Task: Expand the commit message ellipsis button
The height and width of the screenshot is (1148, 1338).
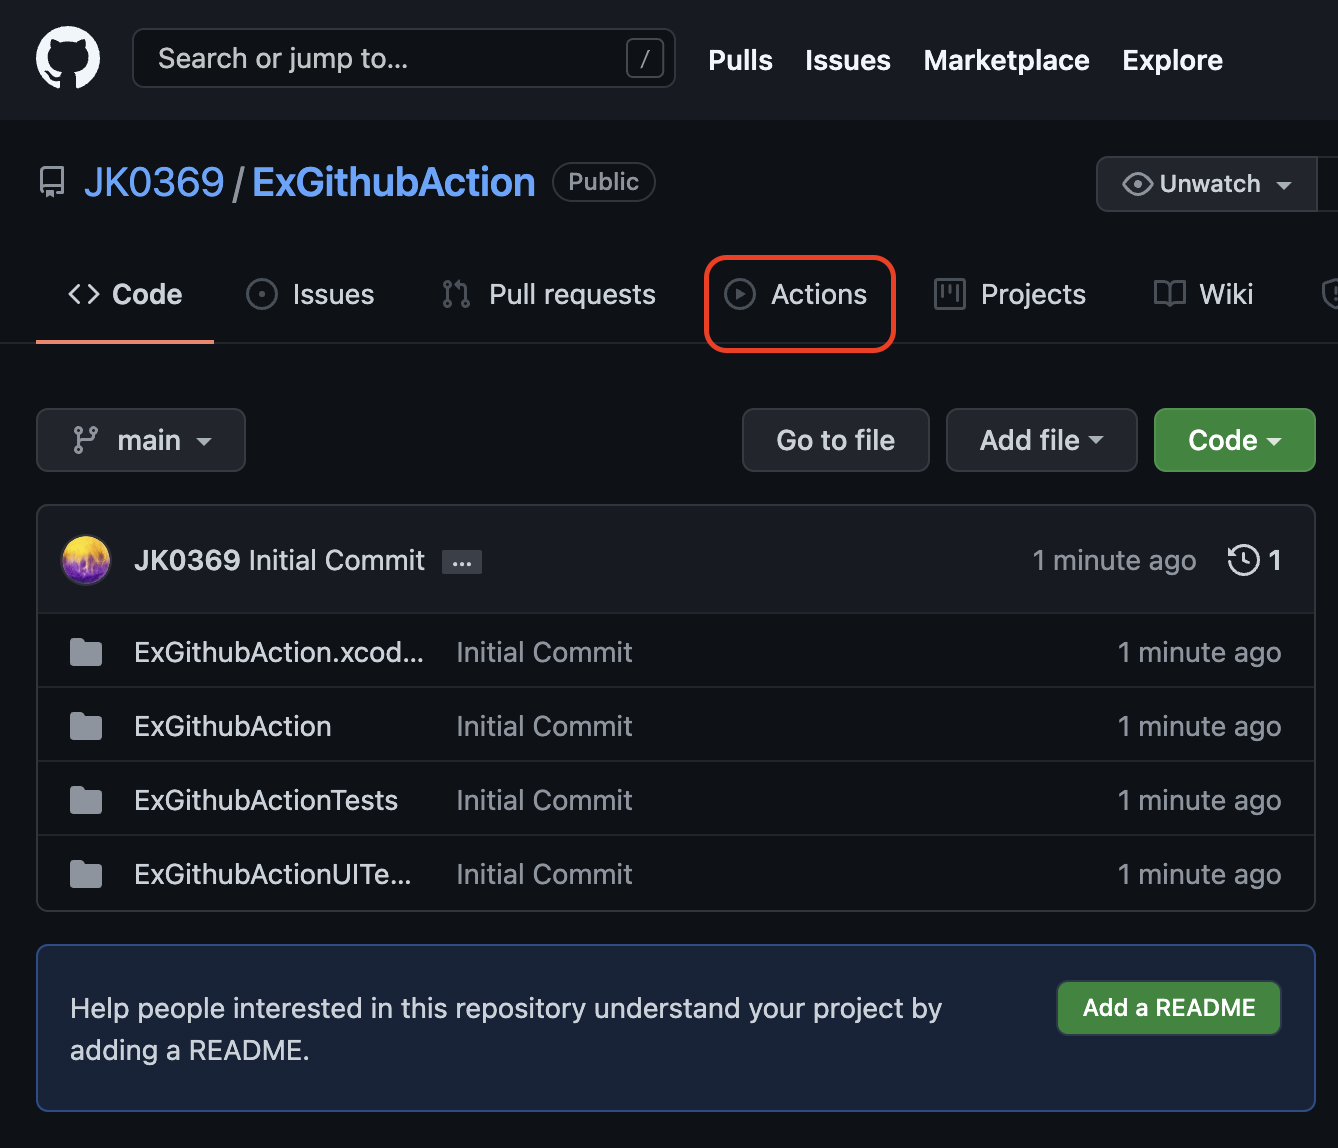Action: 462,562
